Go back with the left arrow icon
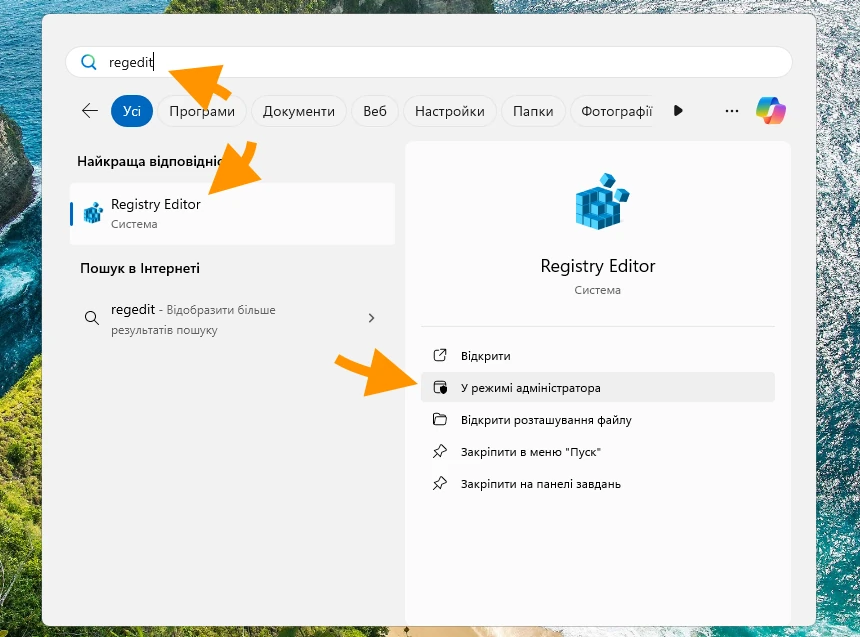The width and height of the screenshot is (860, 637). click(89, 111)
